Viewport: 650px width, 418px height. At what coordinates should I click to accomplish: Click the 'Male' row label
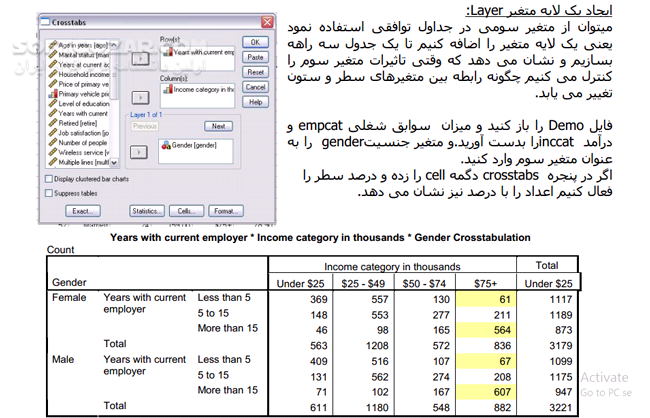pos(63,359)
